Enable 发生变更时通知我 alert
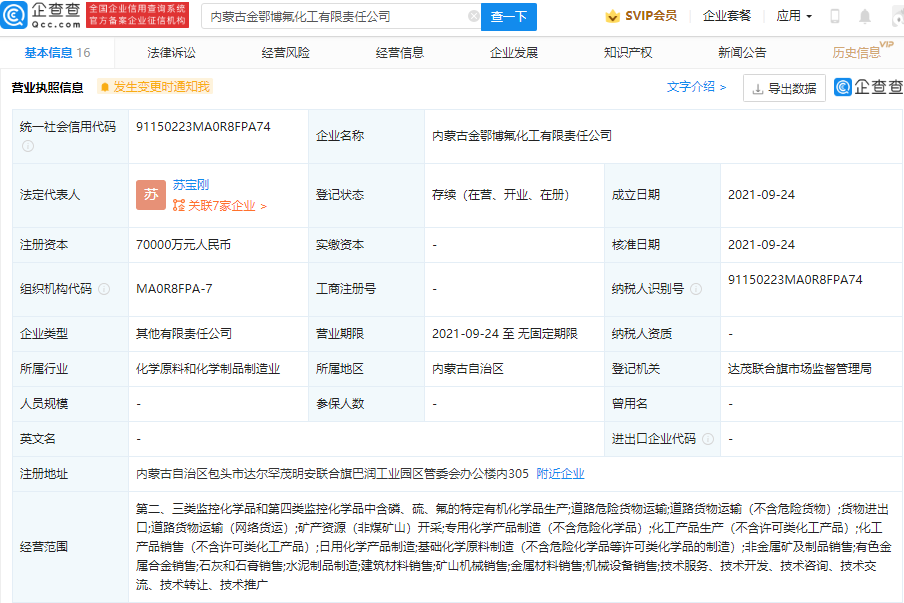904x603 pixels. pyautogui.click(x=154, y=87)
